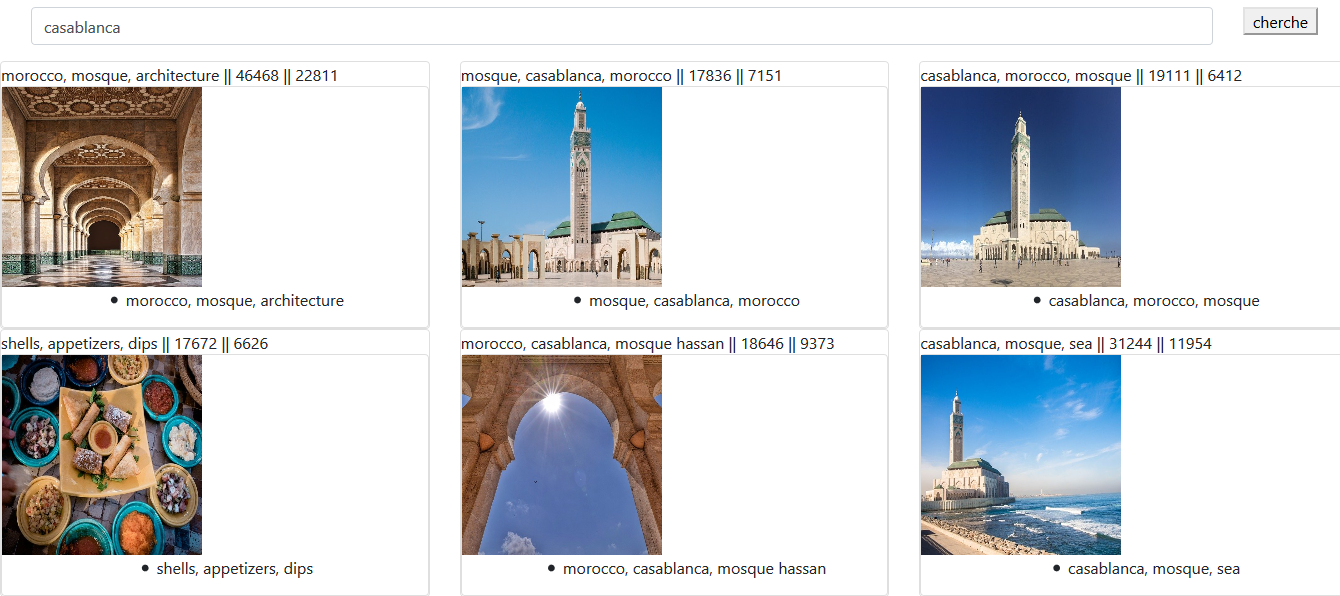The width and height of the screenshot is (1340, 596).
Task: Open the mosque hassan archway sunburst photo
Action: pyautogui.click(x=561, y=455)
